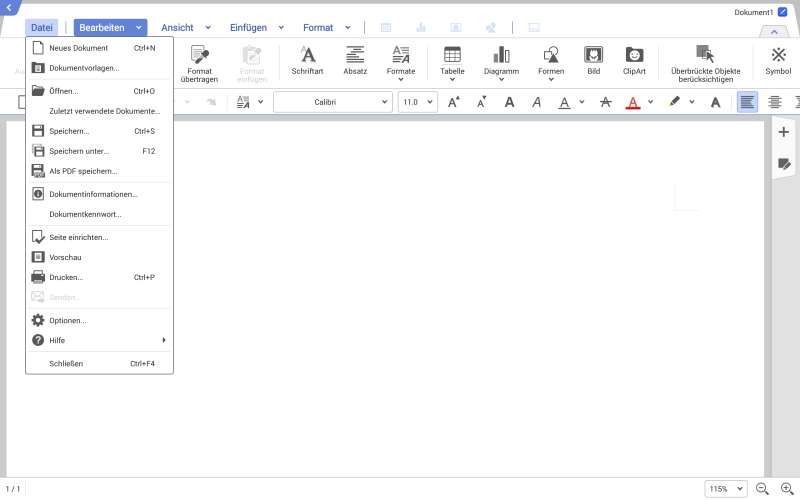The image size is (800, 500).
Task: Expand the Hilfe submenu arrow
Action: (x=163, y=340)
